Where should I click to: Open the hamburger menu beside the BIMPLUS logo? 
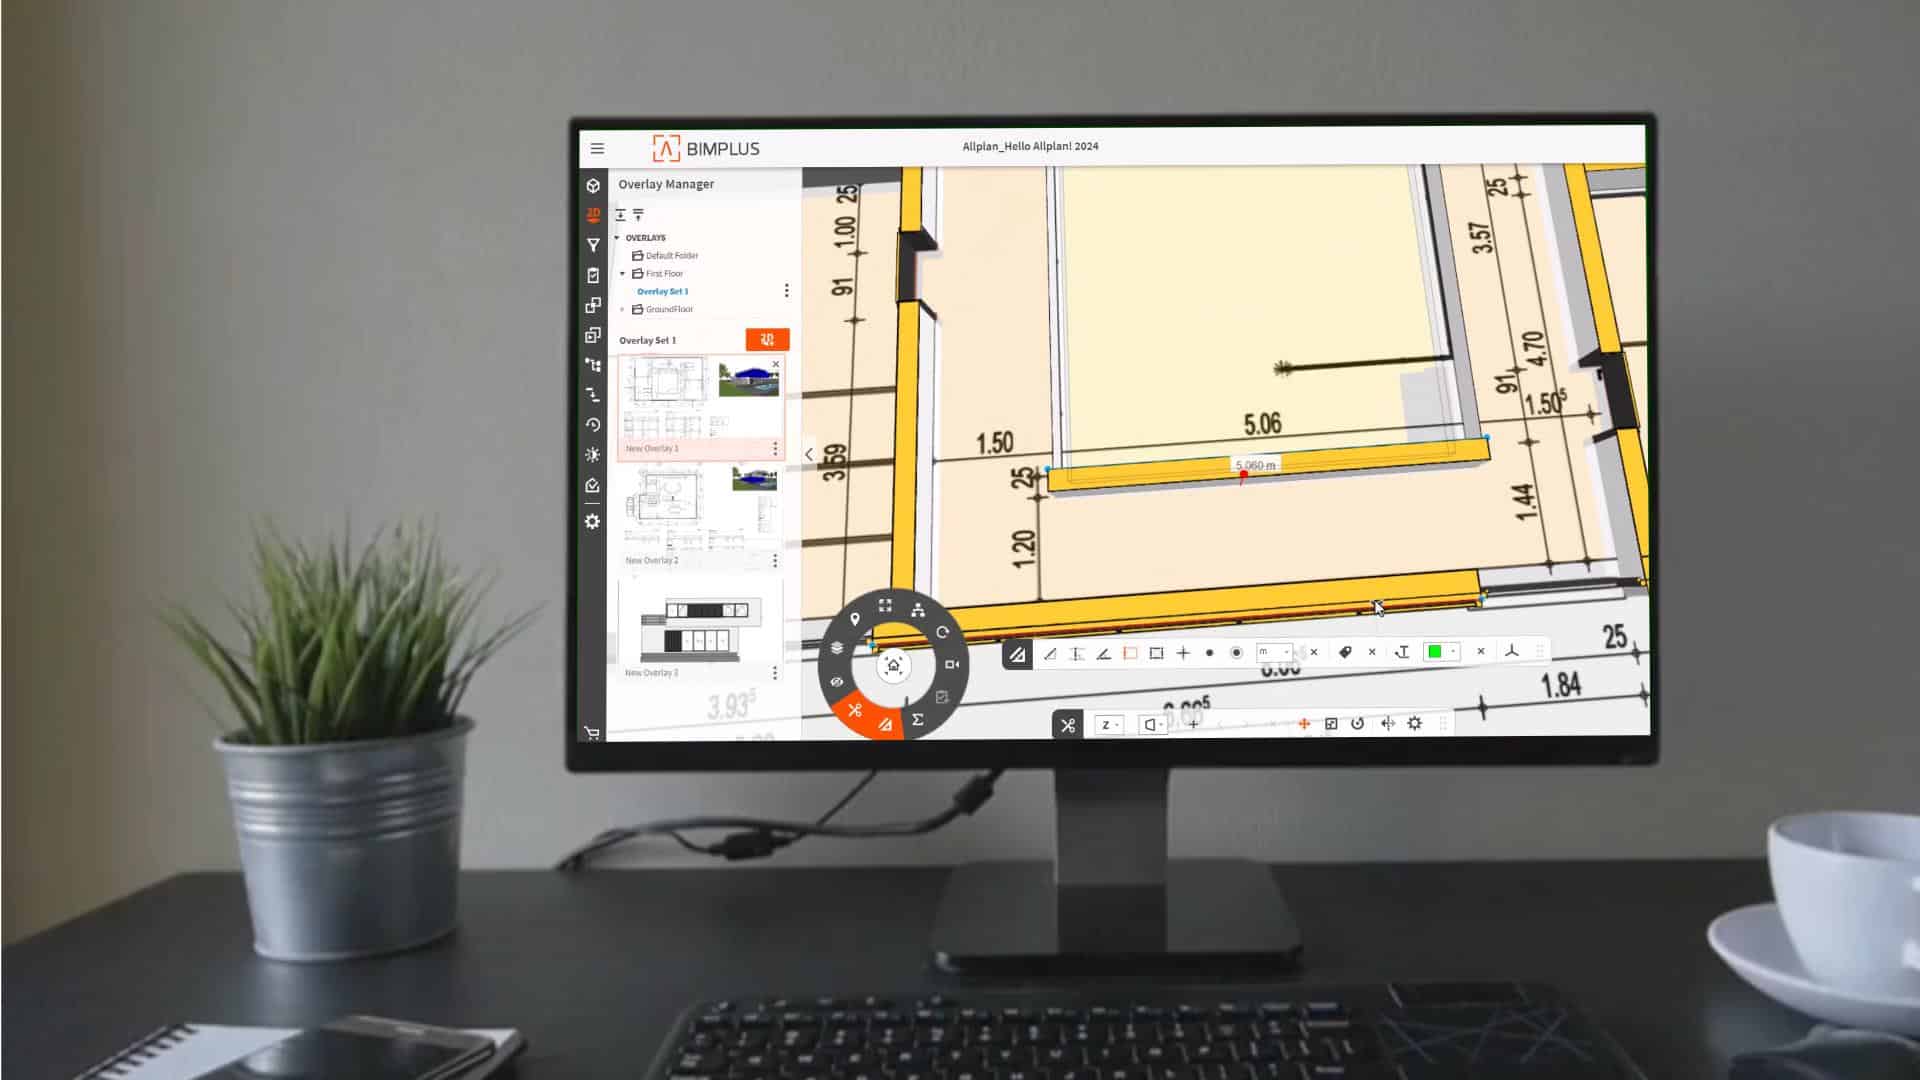click(x=597, y=149)
